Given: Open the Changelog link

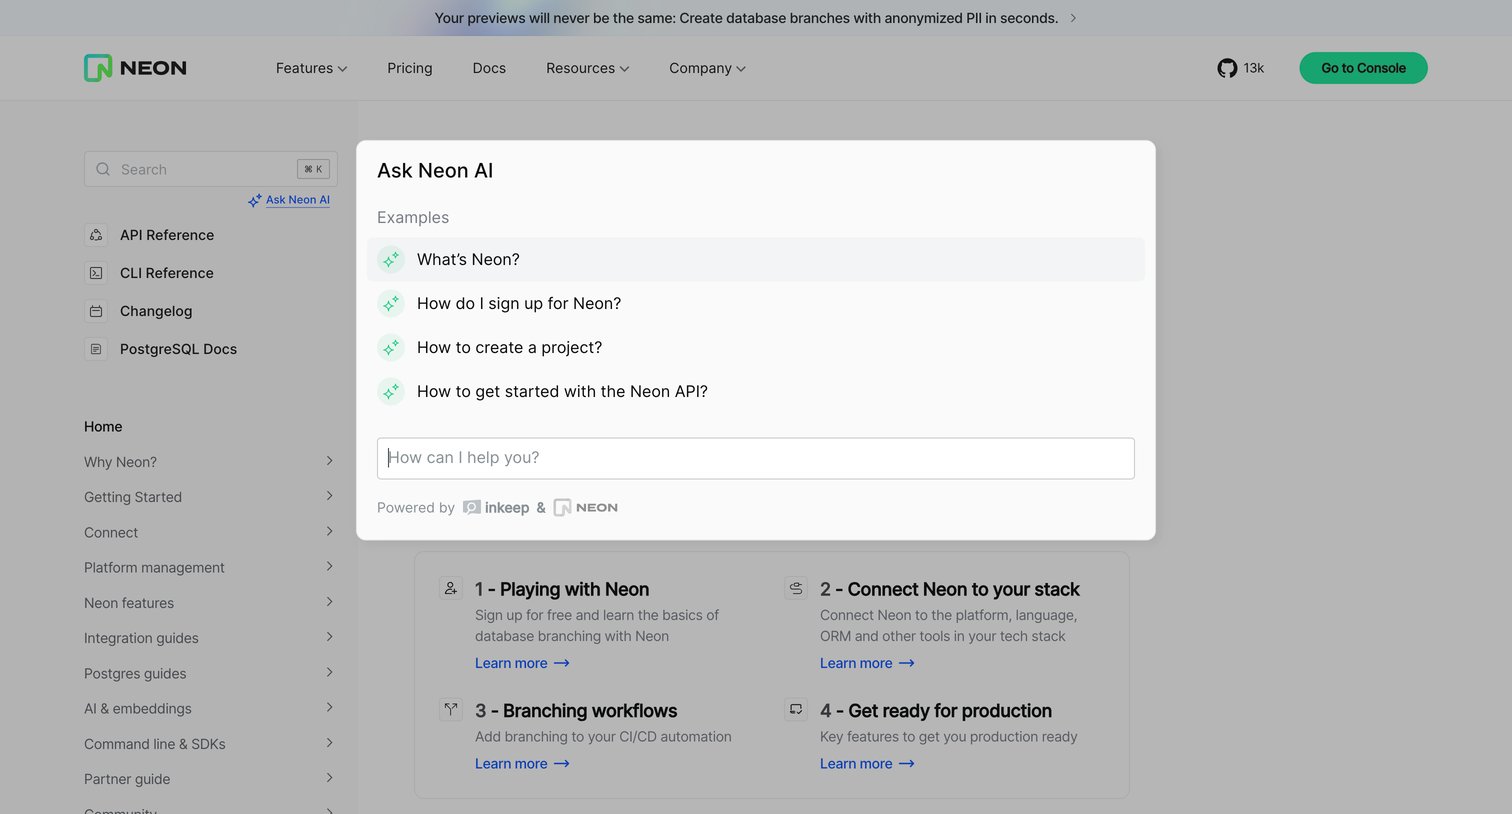Looking at the screenshot, I should pyautogui.click(x=156, y=311).
